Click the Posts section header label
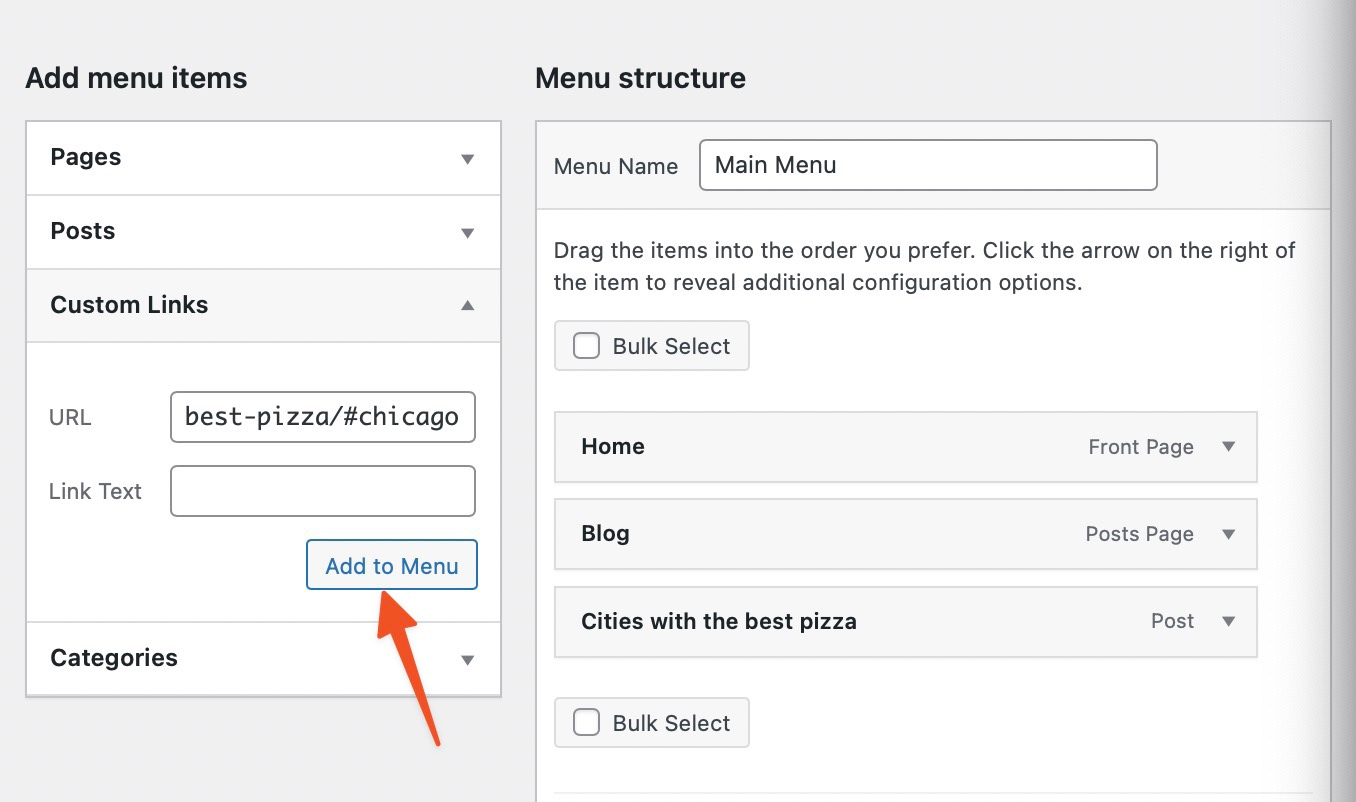1356x802 pixels. coord(82,231)
